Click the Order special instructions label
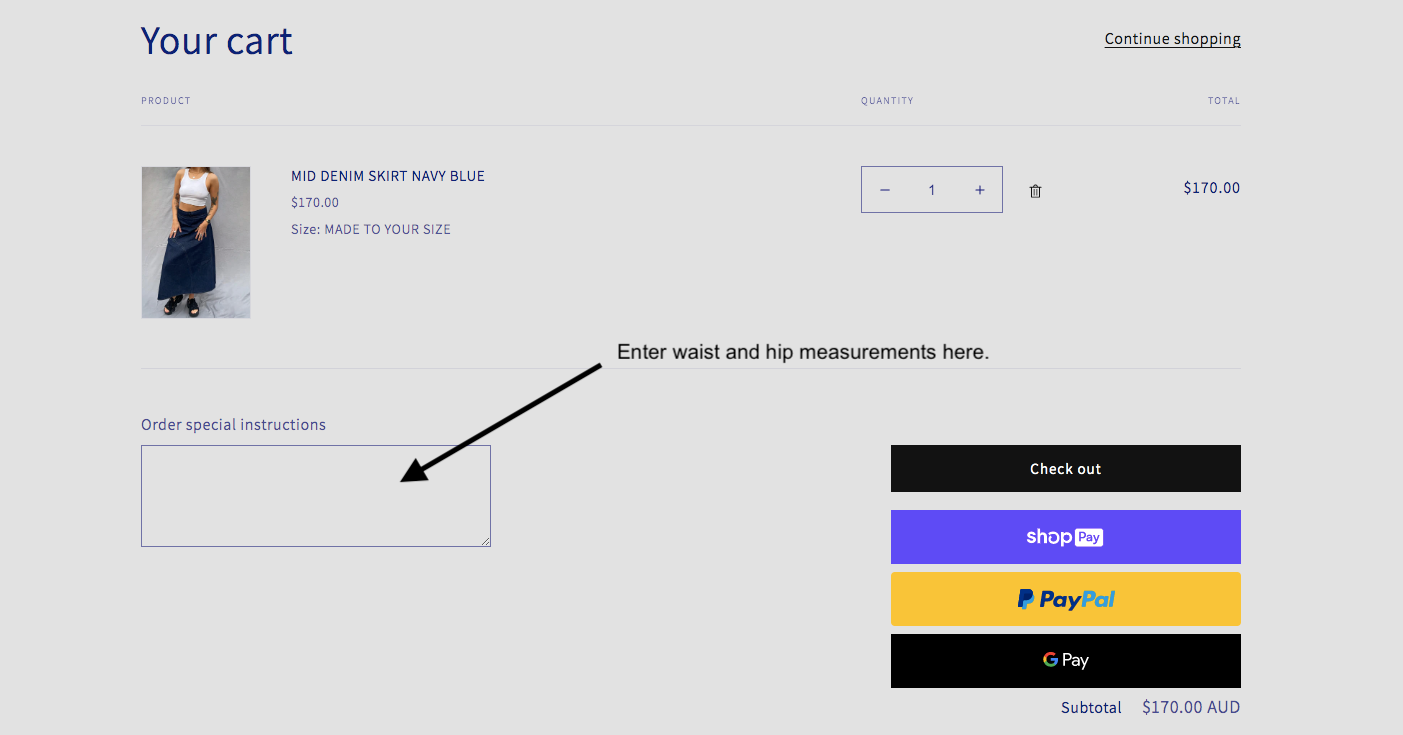Image resolution: width=1403 pixels, height=735 pixels. click(233, 425)
